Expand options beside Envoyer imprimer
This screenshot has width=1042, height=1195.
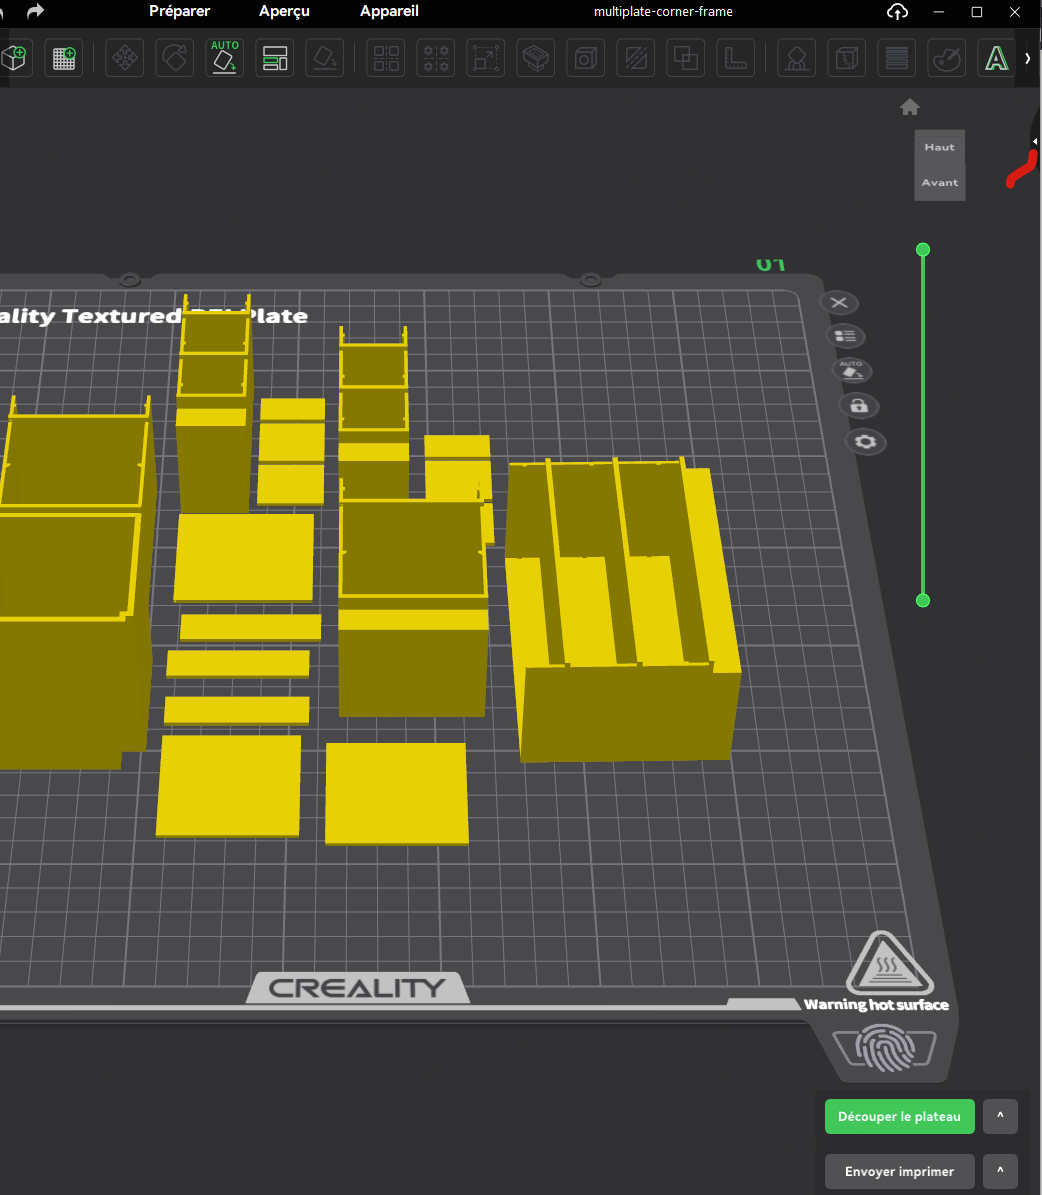(x=1000, y=1171)
